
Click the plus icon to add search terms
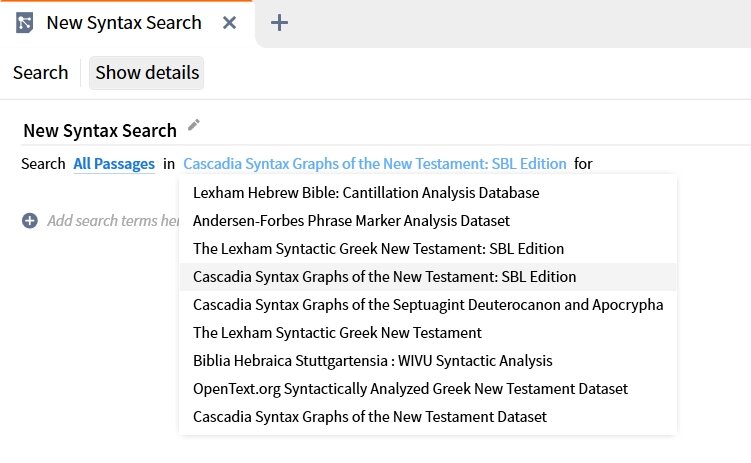tap(30, 221)
